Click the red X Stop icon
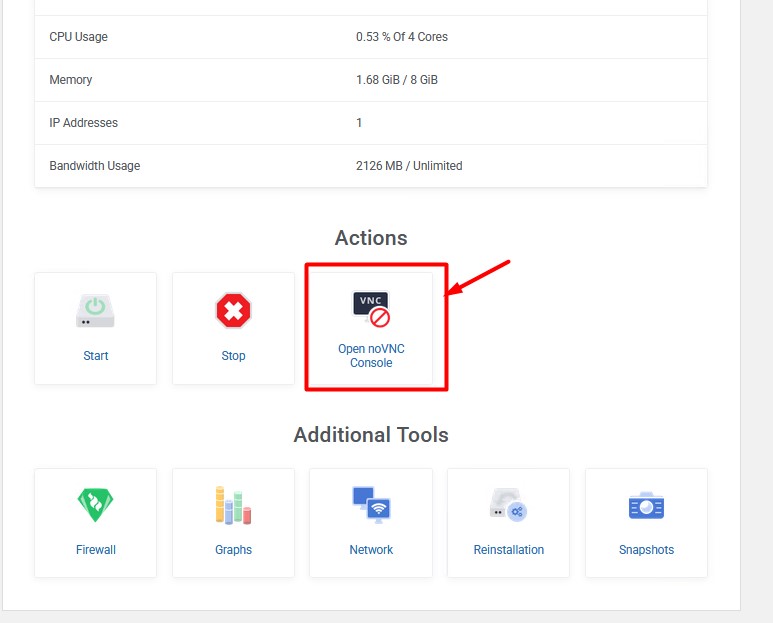773x623 pixels. [x=233, y=311]
